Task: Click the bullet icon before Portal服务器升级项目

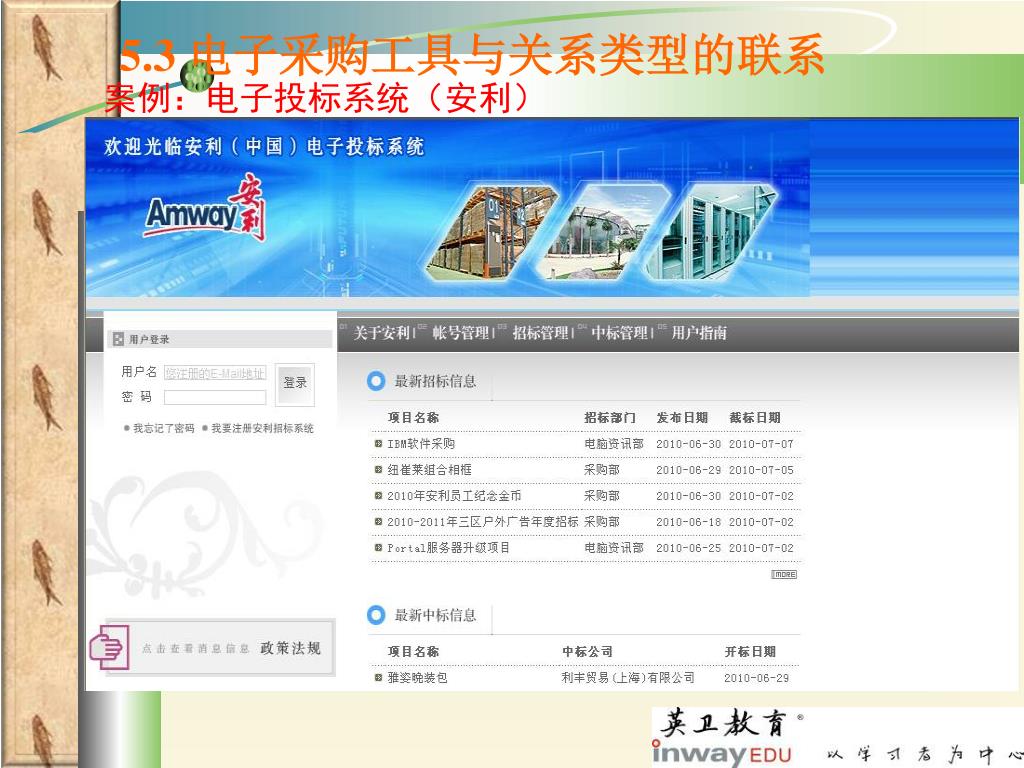Action: point(378,548)
